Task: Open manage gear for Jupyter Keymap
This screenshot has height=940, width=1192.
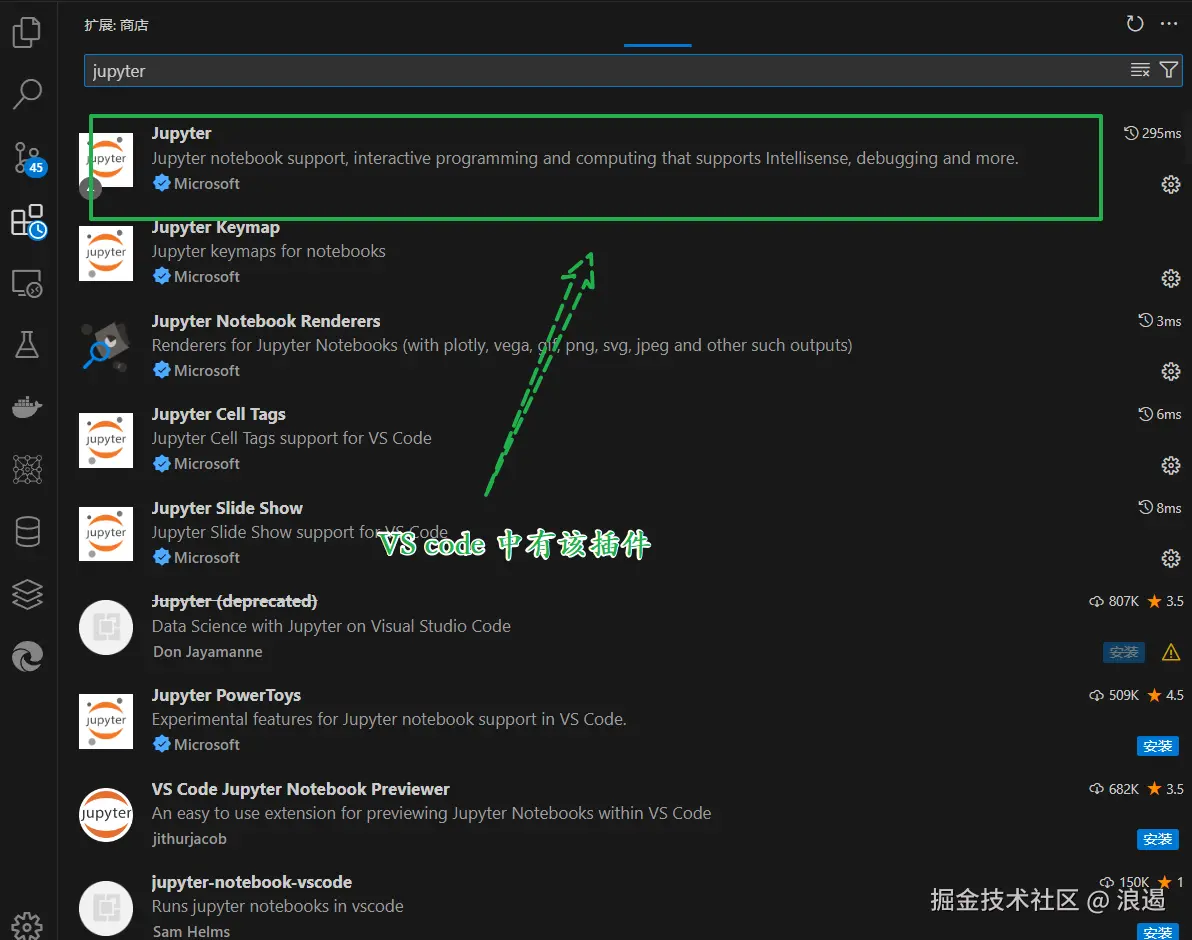Action: (1171, 278)
